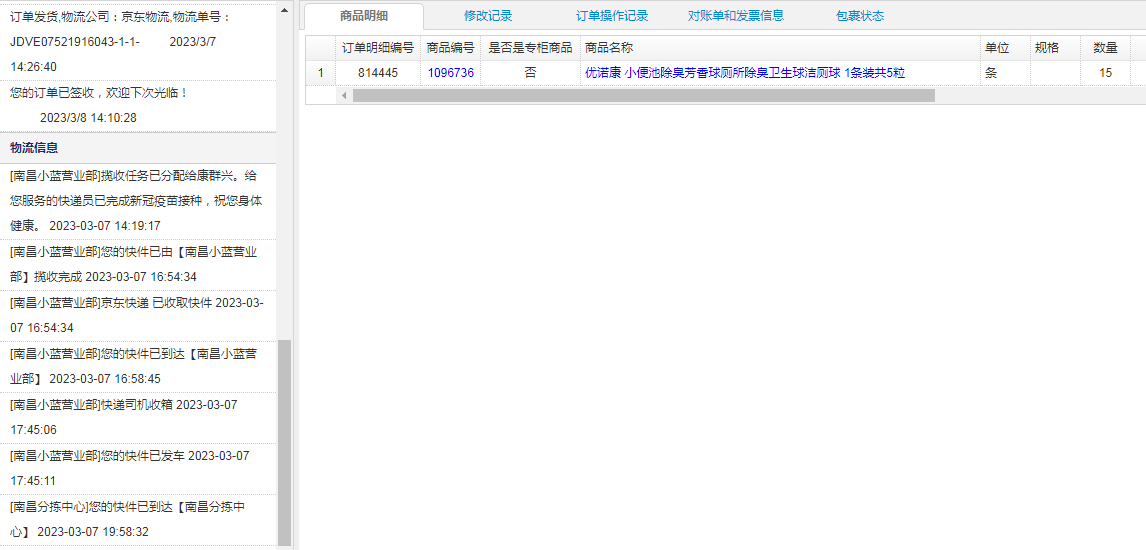Screen dimensions: 1146x550
Task: Select the 单位 column header
Action: pos(1005,48)
